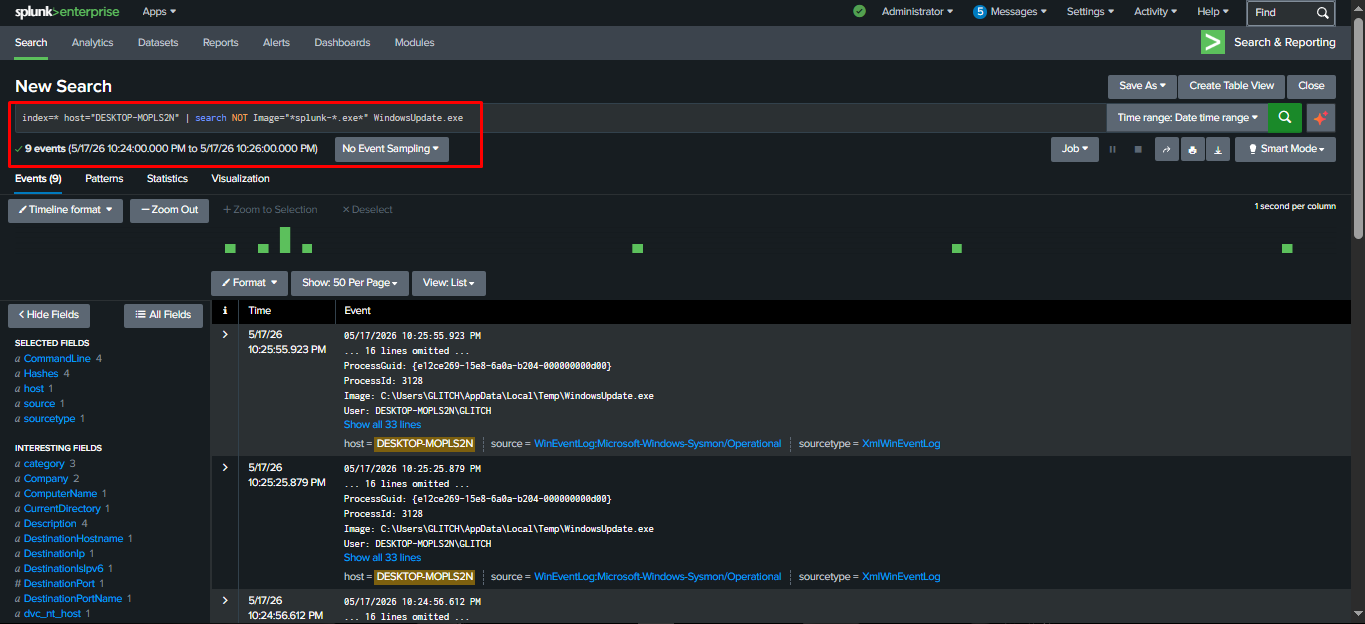Click the Close button next to Create Table View
The height and width of the screenshot is (624, 1365).
[1311, 86]
